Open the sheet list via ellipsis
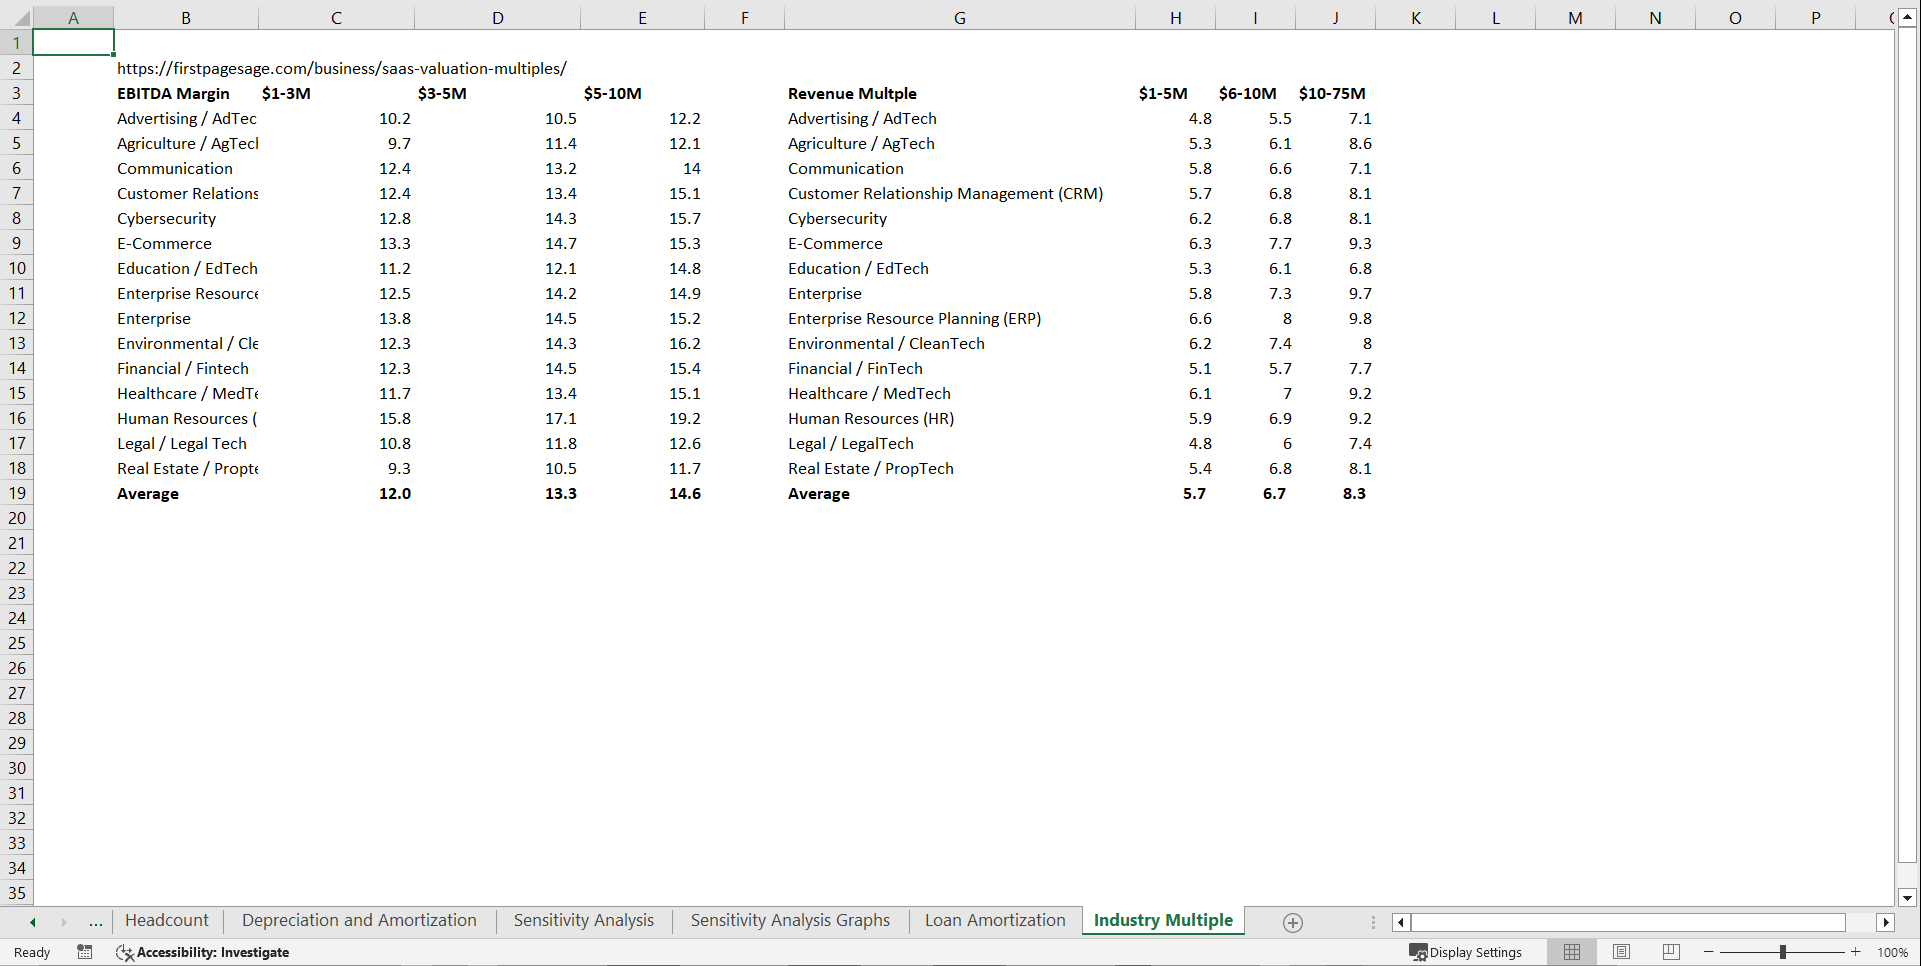The image size is (1921, 966). (x=95, y=921)
